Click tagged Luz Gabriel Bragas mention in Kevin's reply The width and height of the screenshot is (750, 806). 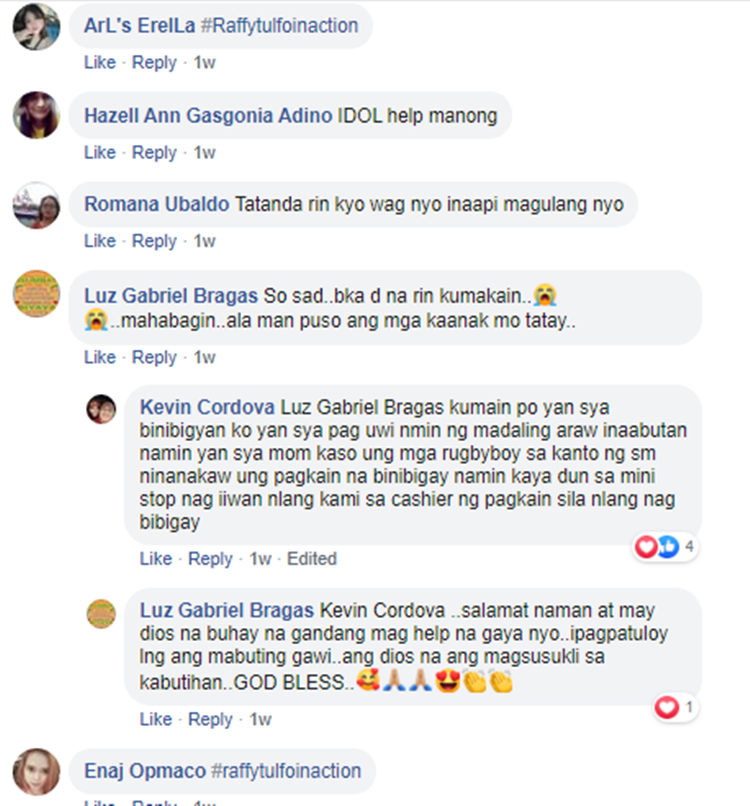[362, 407]
